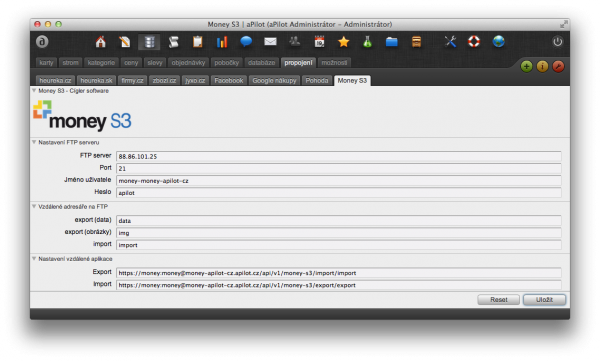Open the document with pencil icon
The width and height of the screenshot is (600, 361).
click(125, 41)
